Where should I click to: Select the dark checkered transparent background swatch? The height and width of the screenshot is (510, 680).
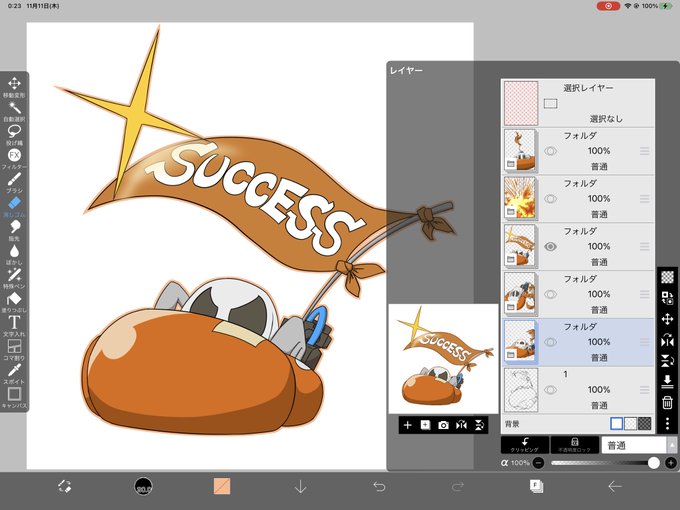(644, 423)
